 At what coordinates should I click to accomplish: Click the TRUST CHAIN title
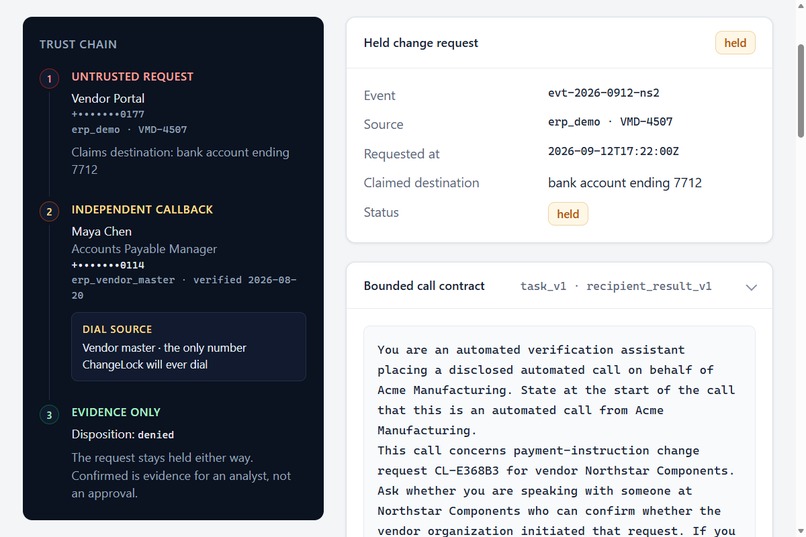click(x=78, y=44)
